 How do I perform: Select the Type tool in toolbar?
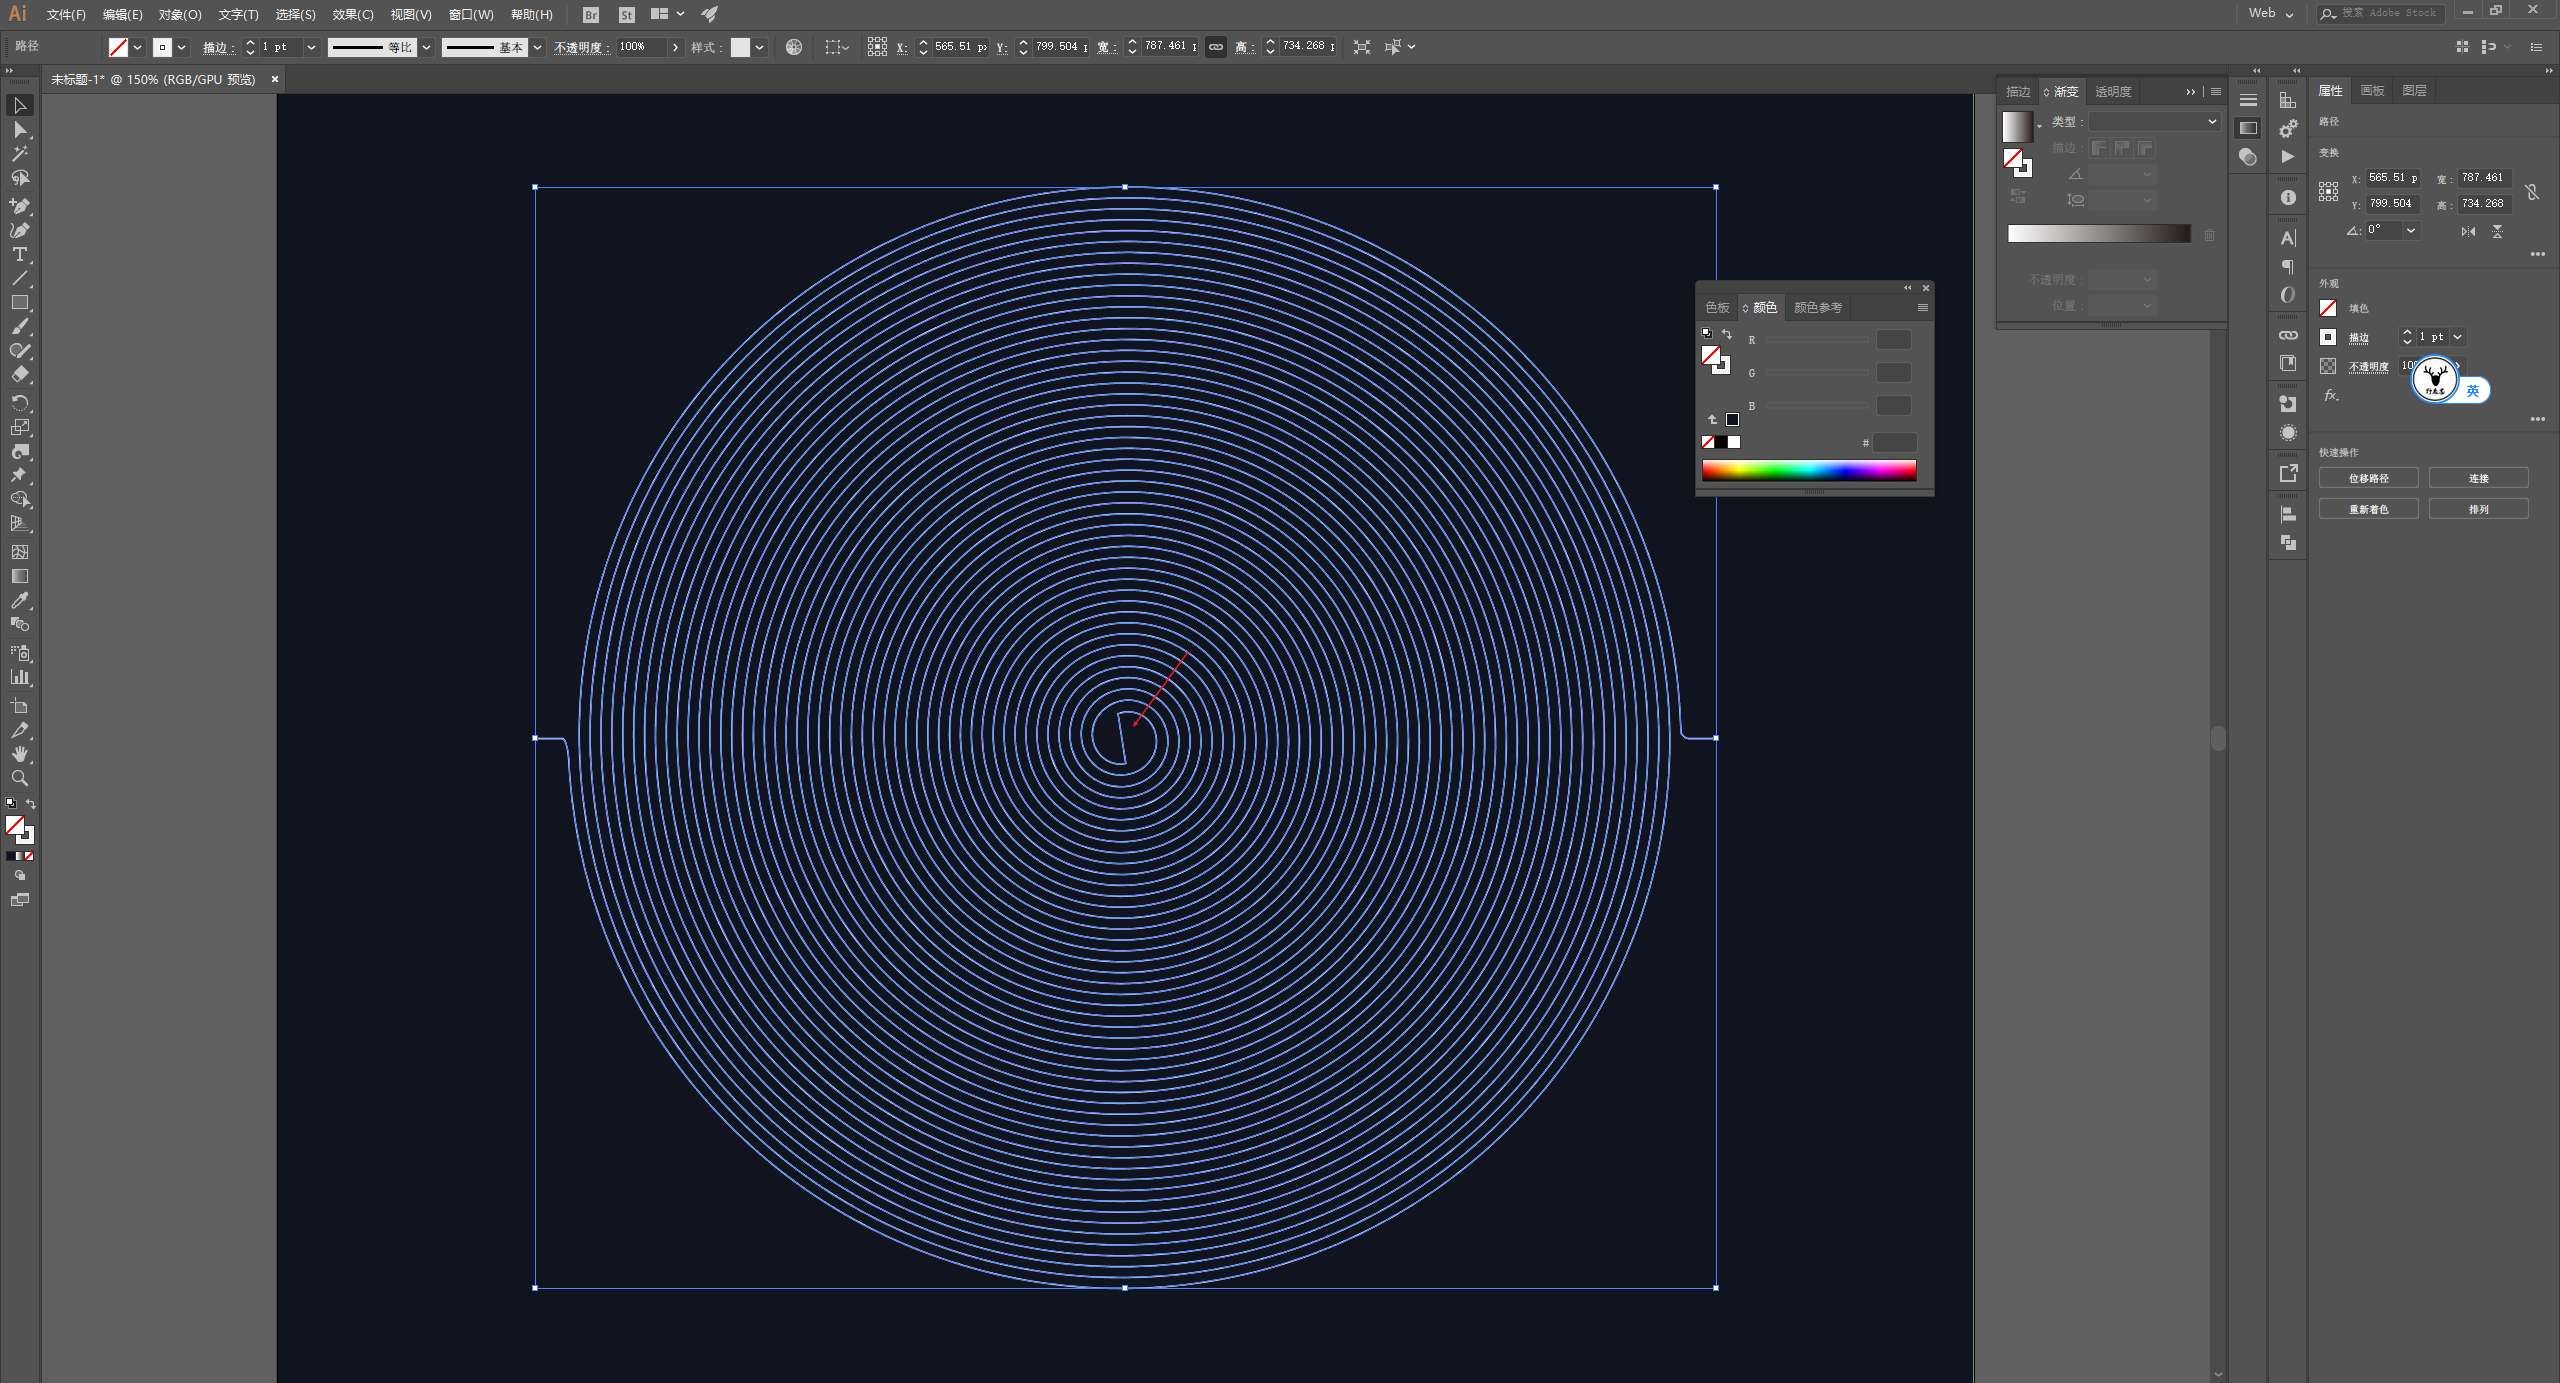pos(22,255)
